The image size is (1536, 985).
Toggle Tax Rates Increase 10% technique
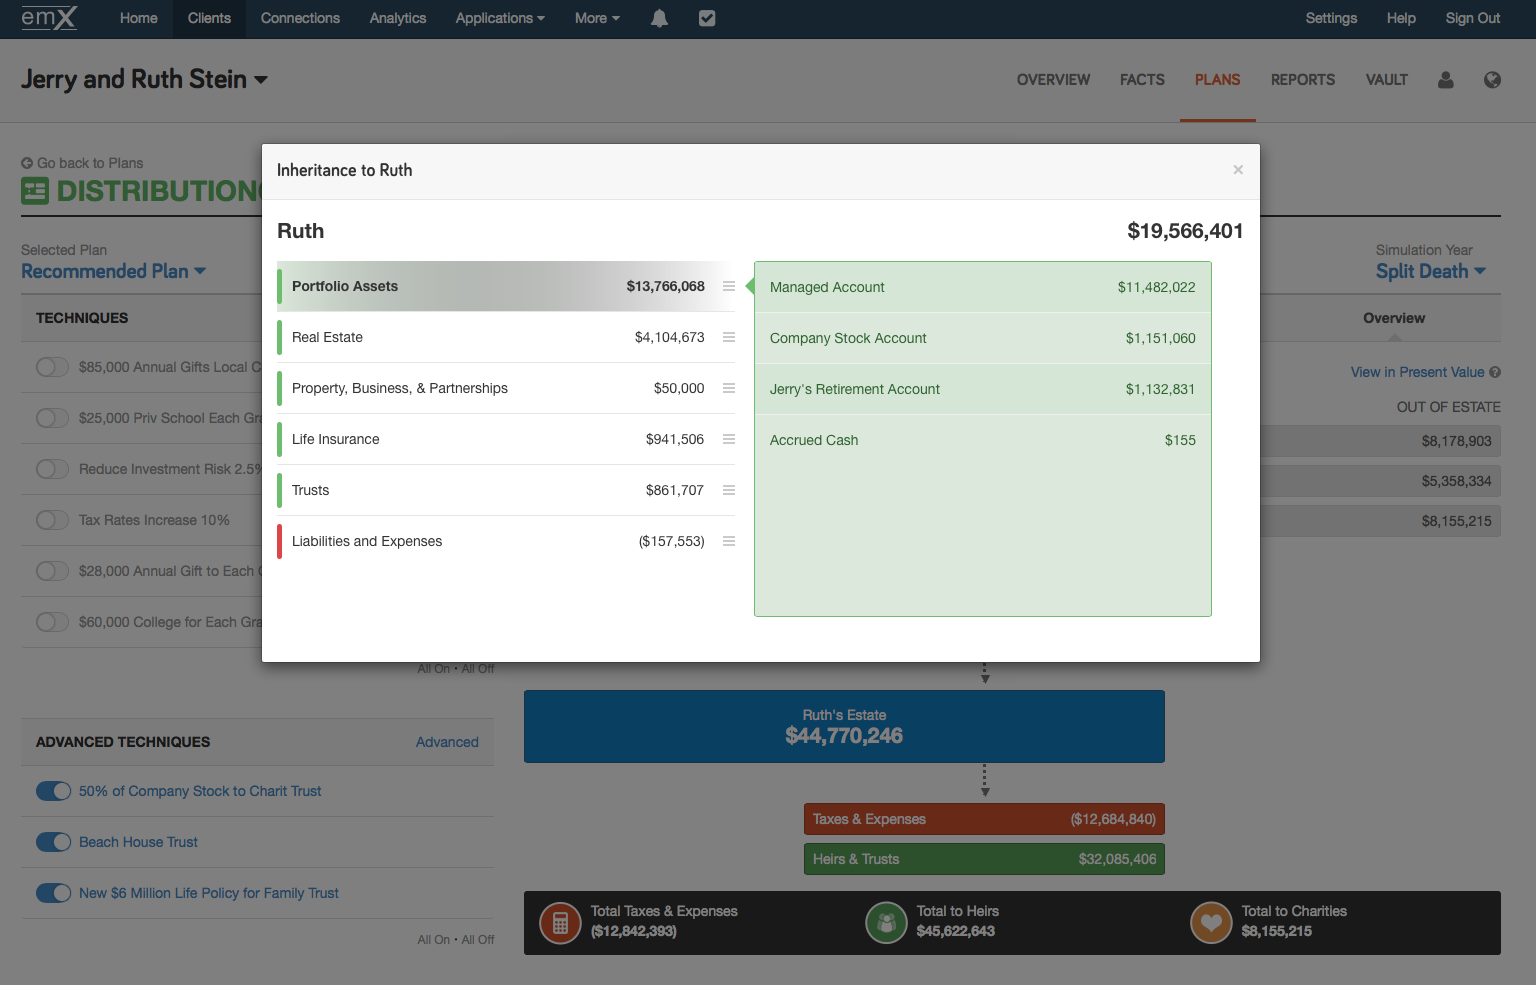click(x=52, y=520)
